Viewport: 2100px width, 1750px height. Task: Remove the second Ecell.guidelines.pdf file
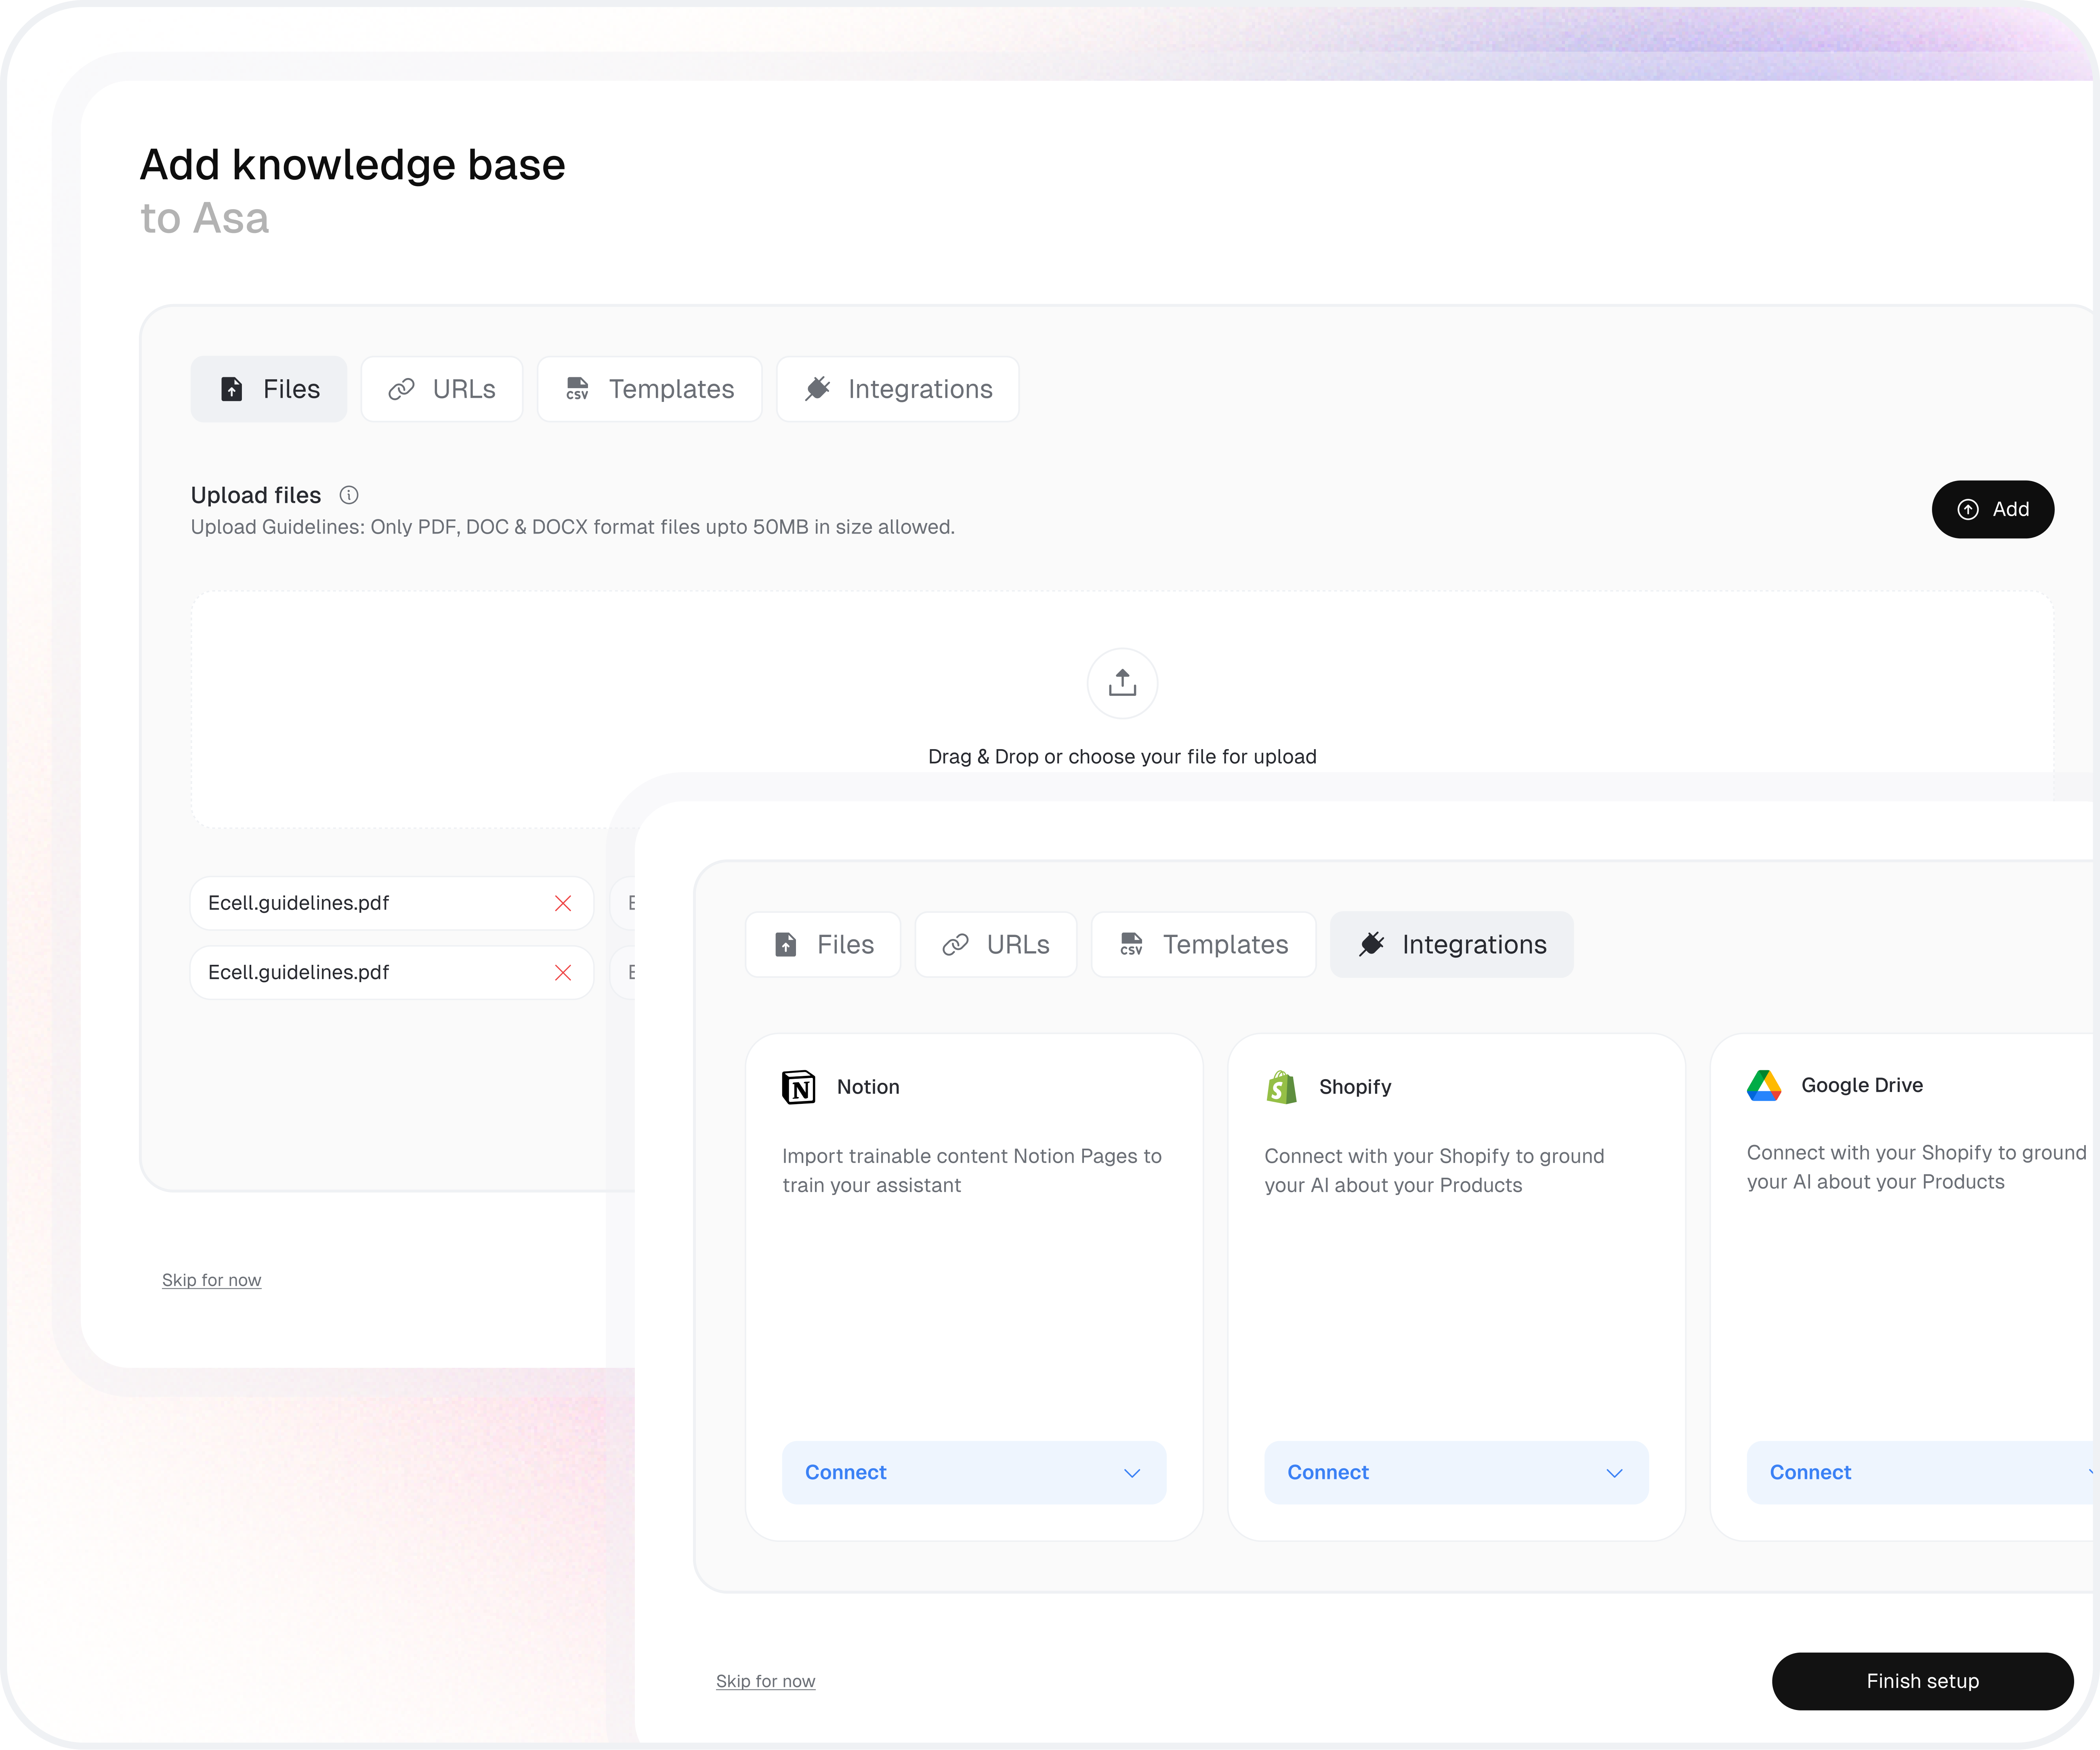click(x=563, y=972)
